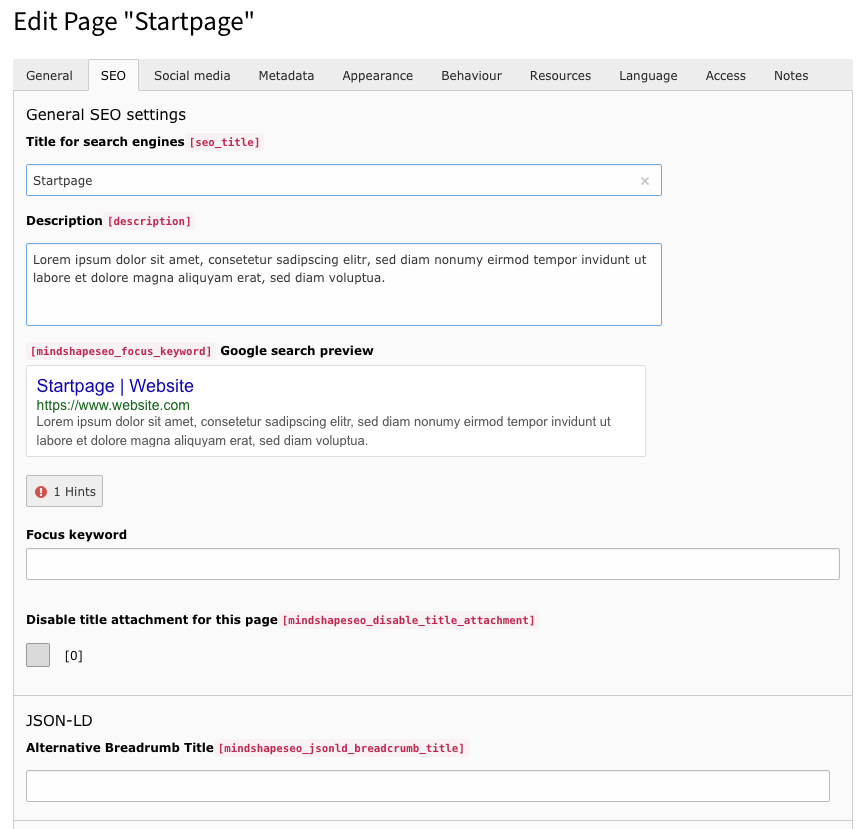Switch to the Language tab

pyautogui.click(x=647, y=75)
